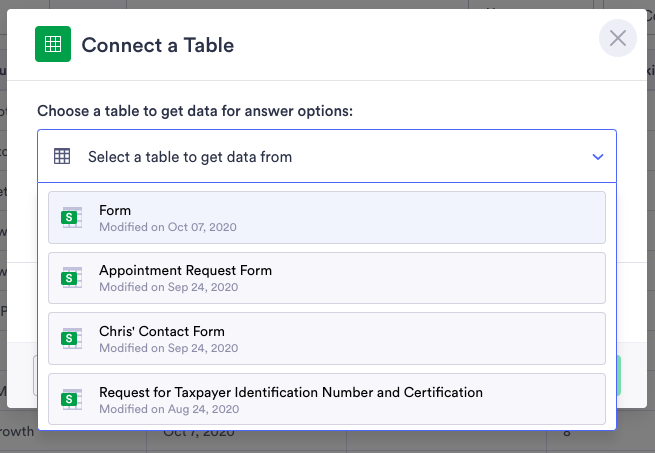The image size is (655, 453).
Task: Click 'Modified on Oct 07, 2020' under Form
Action: 168,227
